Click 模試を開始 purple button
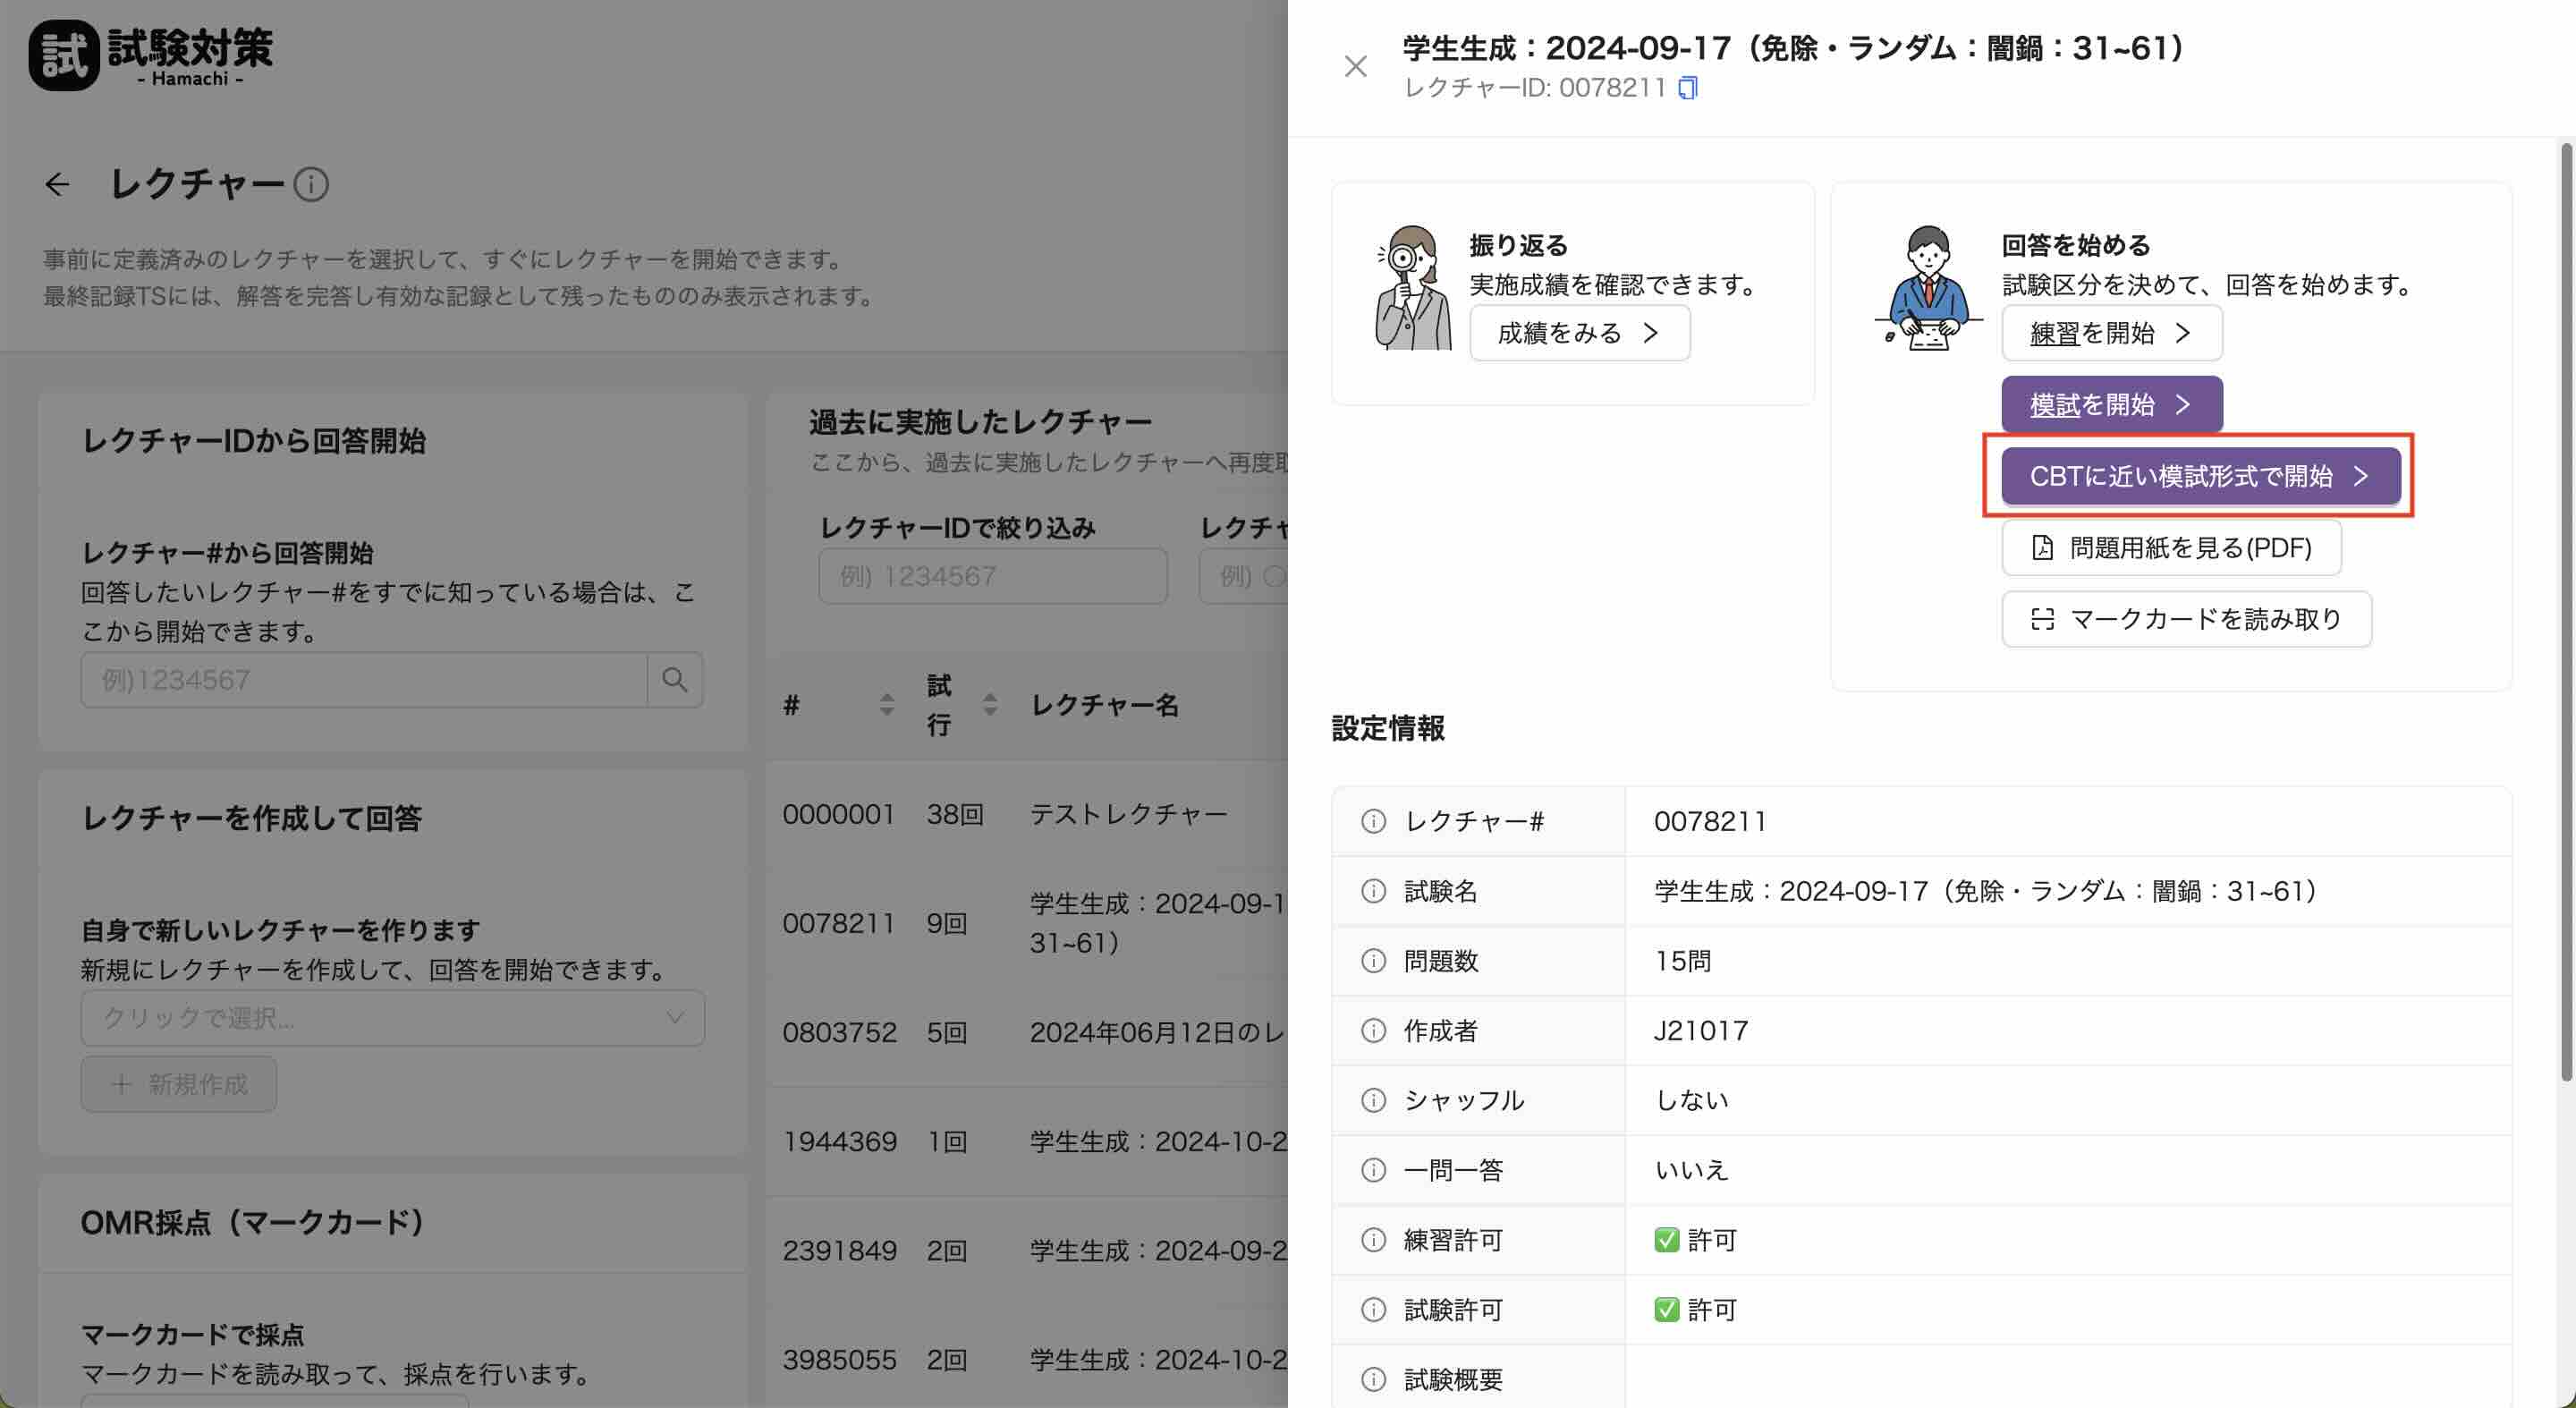This screenshot has width=2576, height=1408. (2111, 405)
